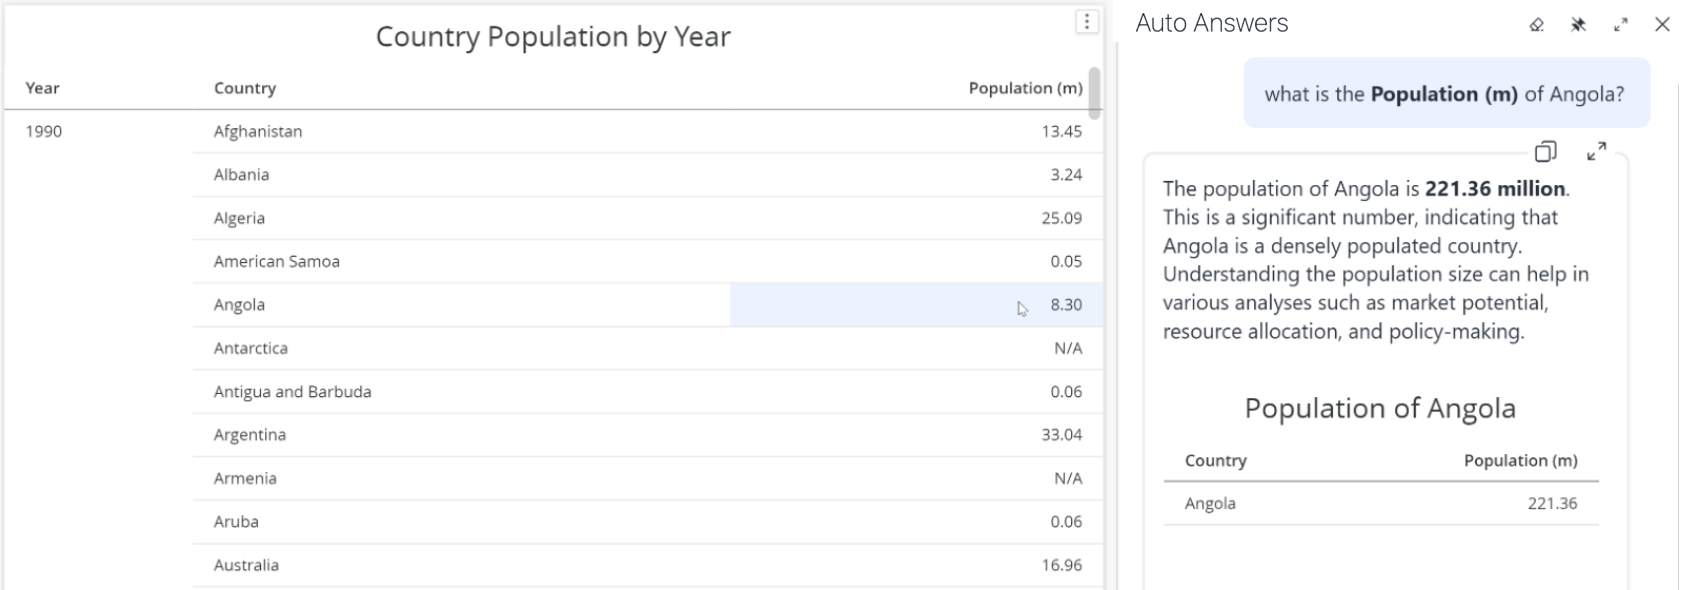Clear the Auto Answers conversation (eraser icon)
The image size is (1682, 590).
point(1537,25)
